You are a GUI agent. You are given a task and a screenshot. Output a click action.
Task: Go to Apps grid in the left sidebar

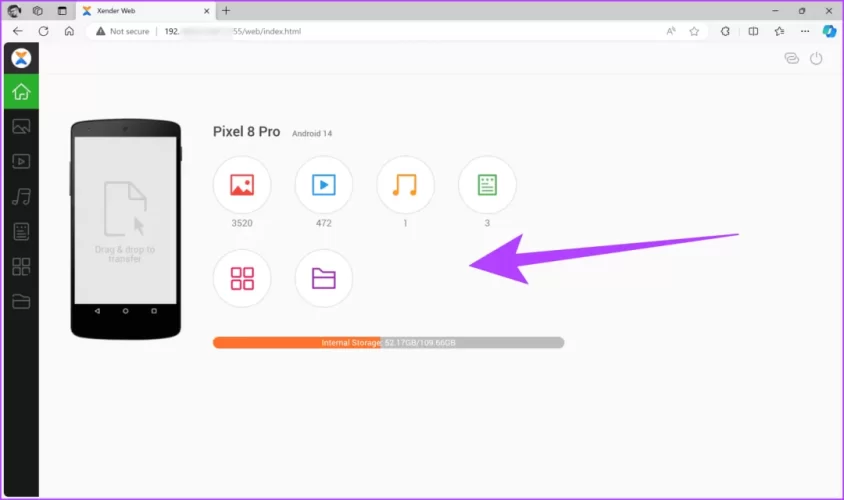pos(20,266)
